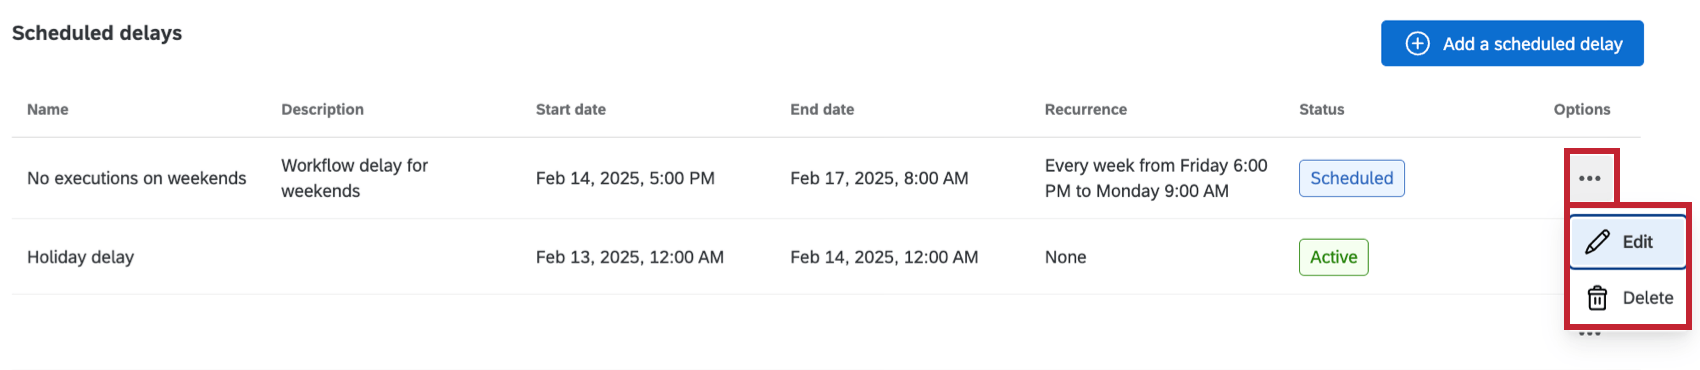Click the Start date column header

click(571, 109)
